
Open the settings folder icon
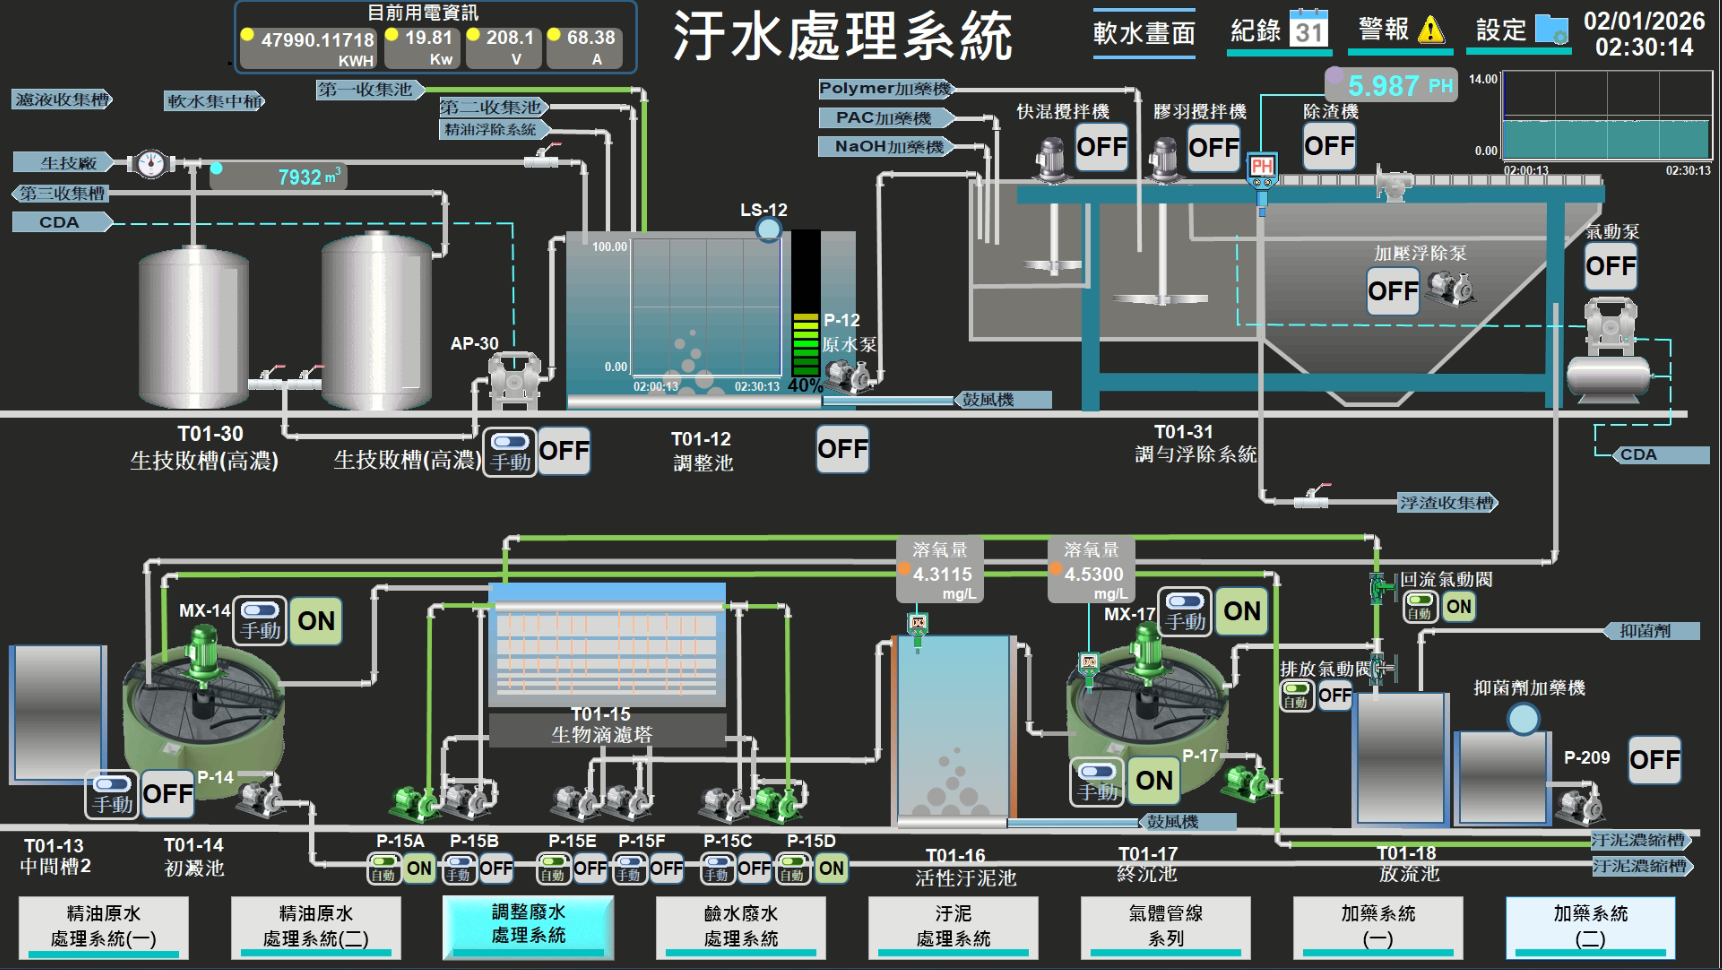coord(1551,30)
